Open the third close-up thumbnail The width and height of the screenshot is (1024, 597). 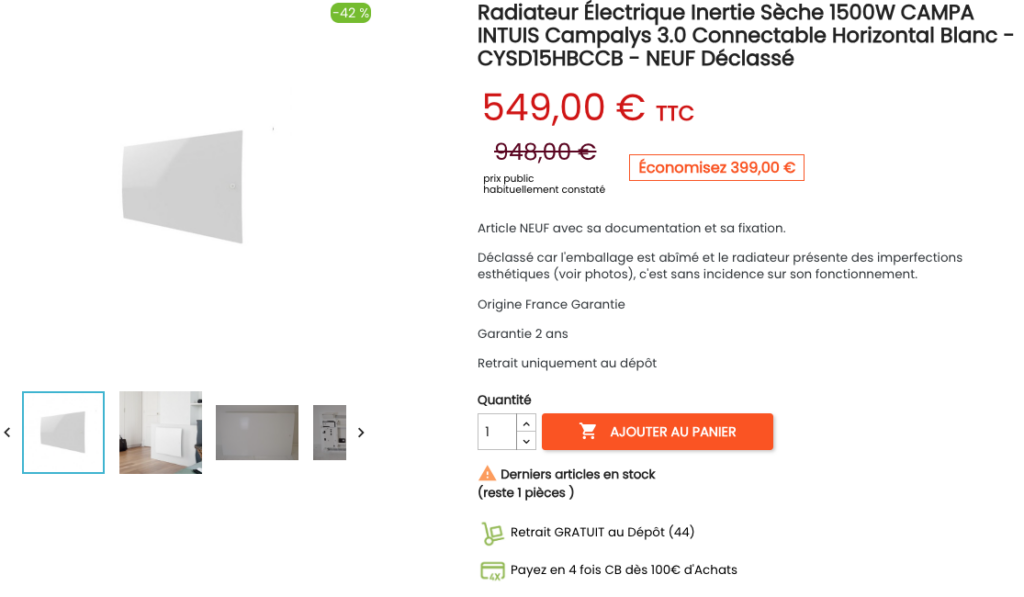point(257,432)
